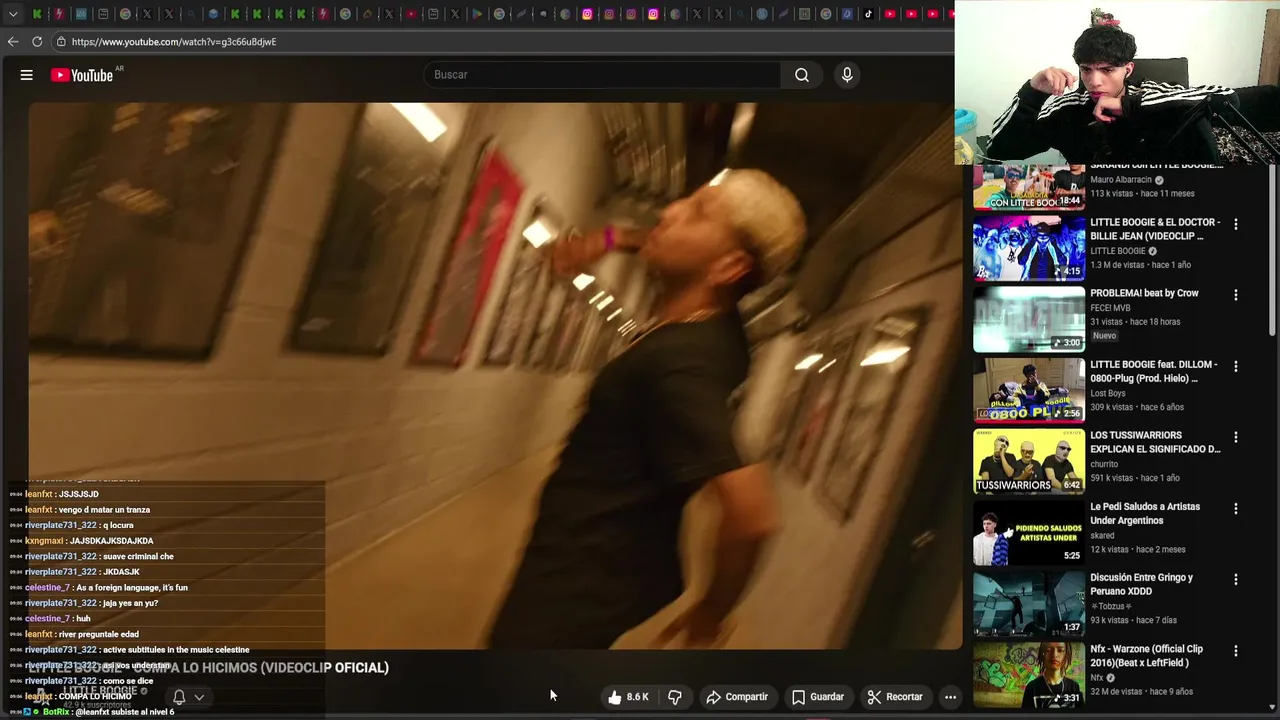The image size is (1280, 720).
Task: View site info icon beside the URL
Action: point(61,42)
